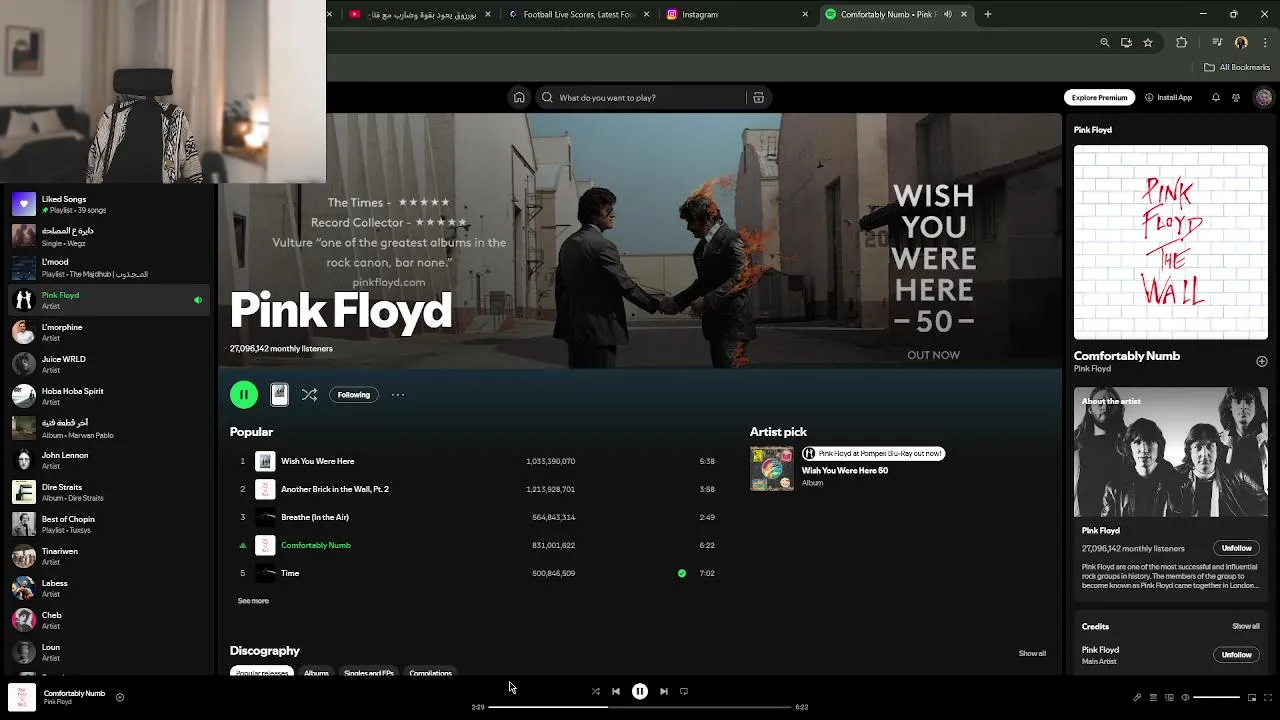
Task: Pause Pink Floyd with green button
Action: point(244,394)
